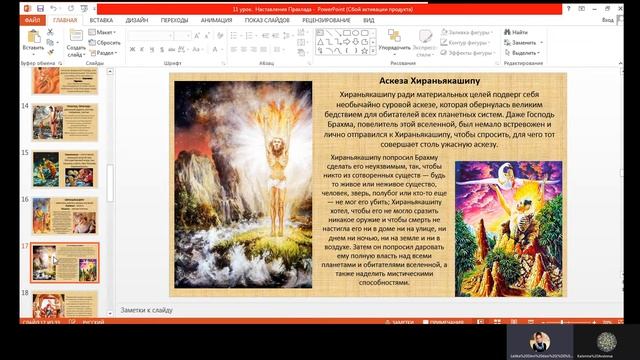Screen dimensions: 640x360
Task: Click the Copy icon in clipboard group
Action: (x=50, y=42)
